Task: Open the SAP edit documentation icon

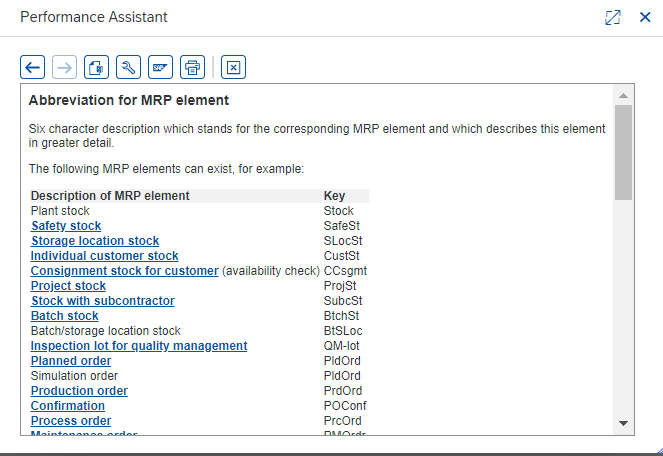Action: (x=160, y=67)
